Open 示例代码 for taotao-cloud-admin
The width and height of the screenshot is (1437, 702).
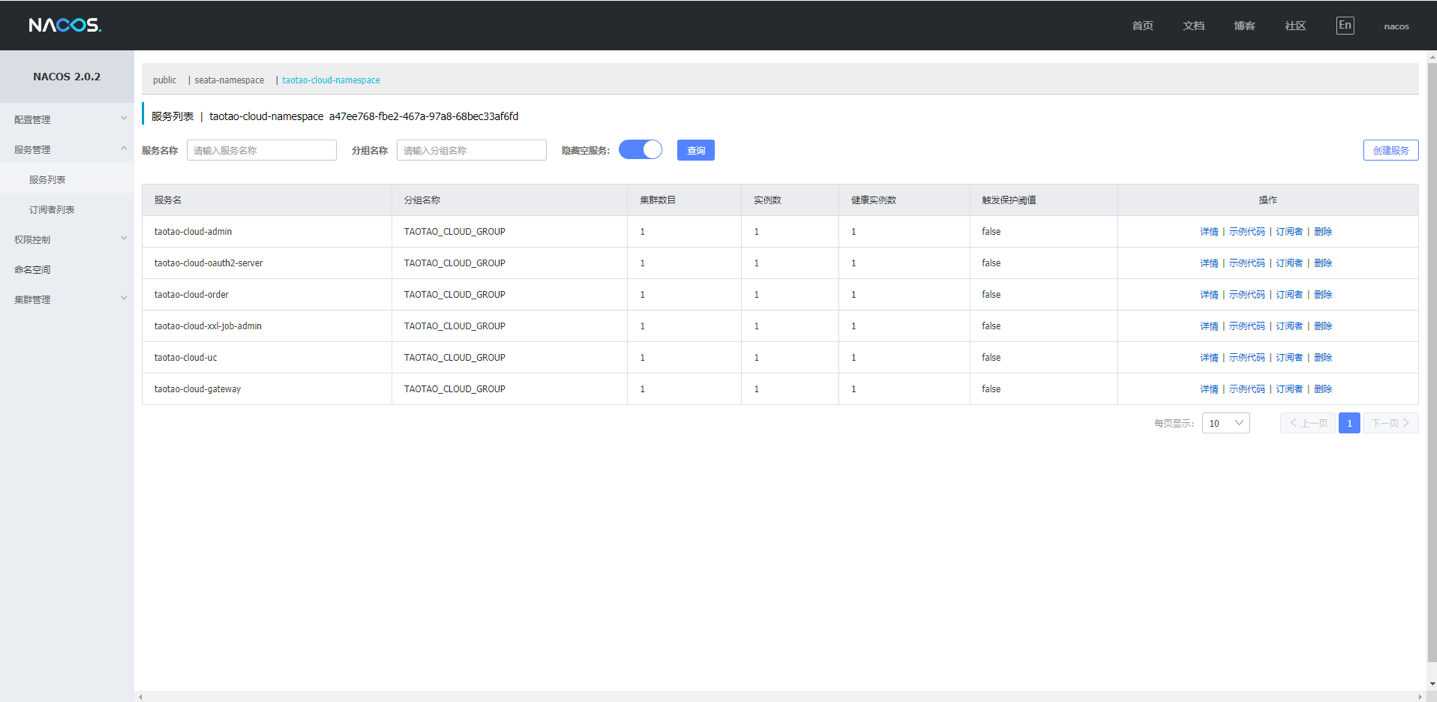point(1247,232)
